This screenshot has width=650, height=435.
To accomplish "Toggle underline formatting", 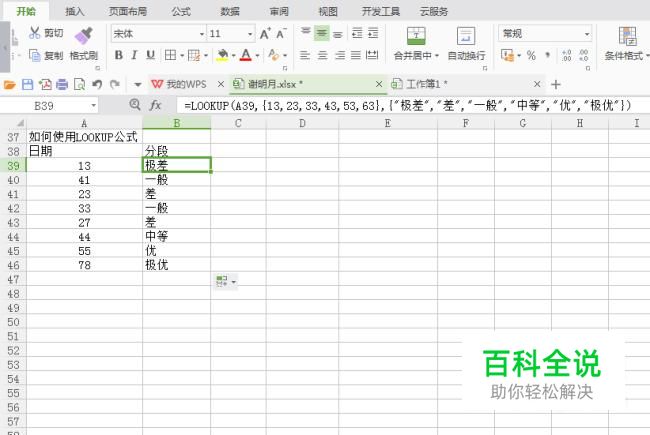I will [x=150, y=55].
